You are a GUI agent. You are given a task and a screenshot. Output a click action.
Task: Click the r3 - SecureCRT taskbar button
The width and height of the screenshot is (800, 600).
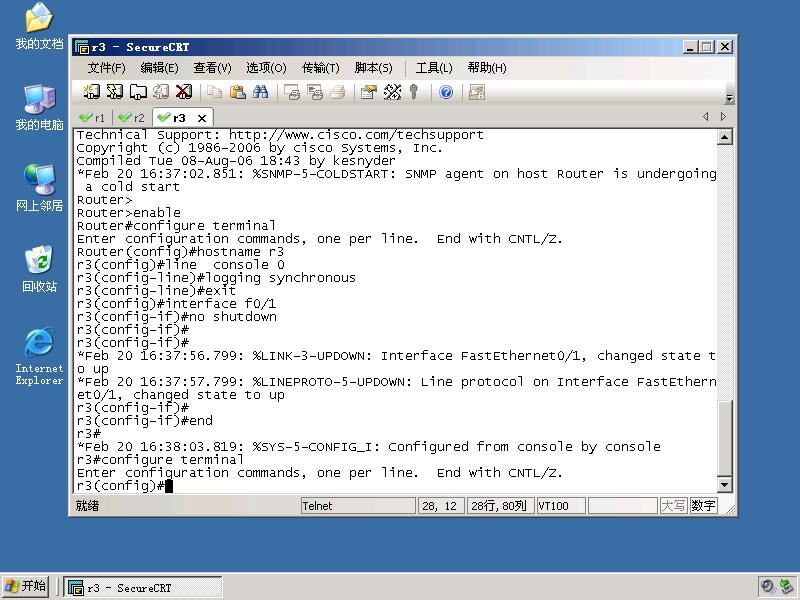click(x=143, y=588)
